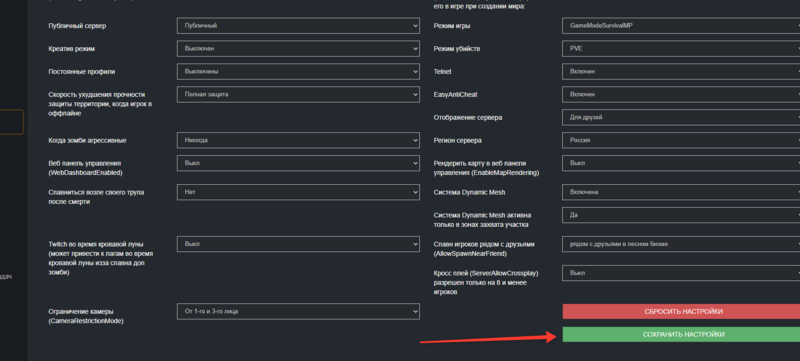The image size is (800, 361).
Task: Click the Режим убийств label
Action: (x=456, y=49)
